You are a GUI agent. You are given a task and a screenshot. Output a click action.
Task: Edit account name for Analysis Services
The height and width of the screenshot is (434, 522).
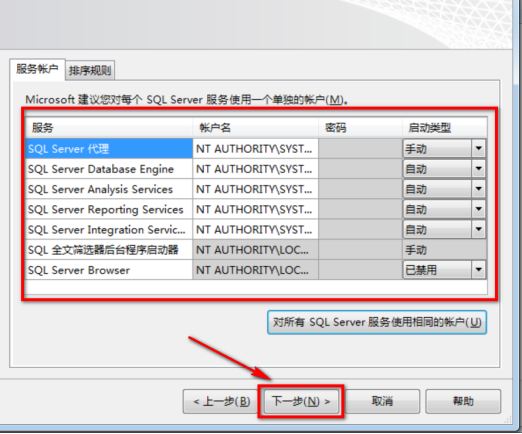point(255,189)
